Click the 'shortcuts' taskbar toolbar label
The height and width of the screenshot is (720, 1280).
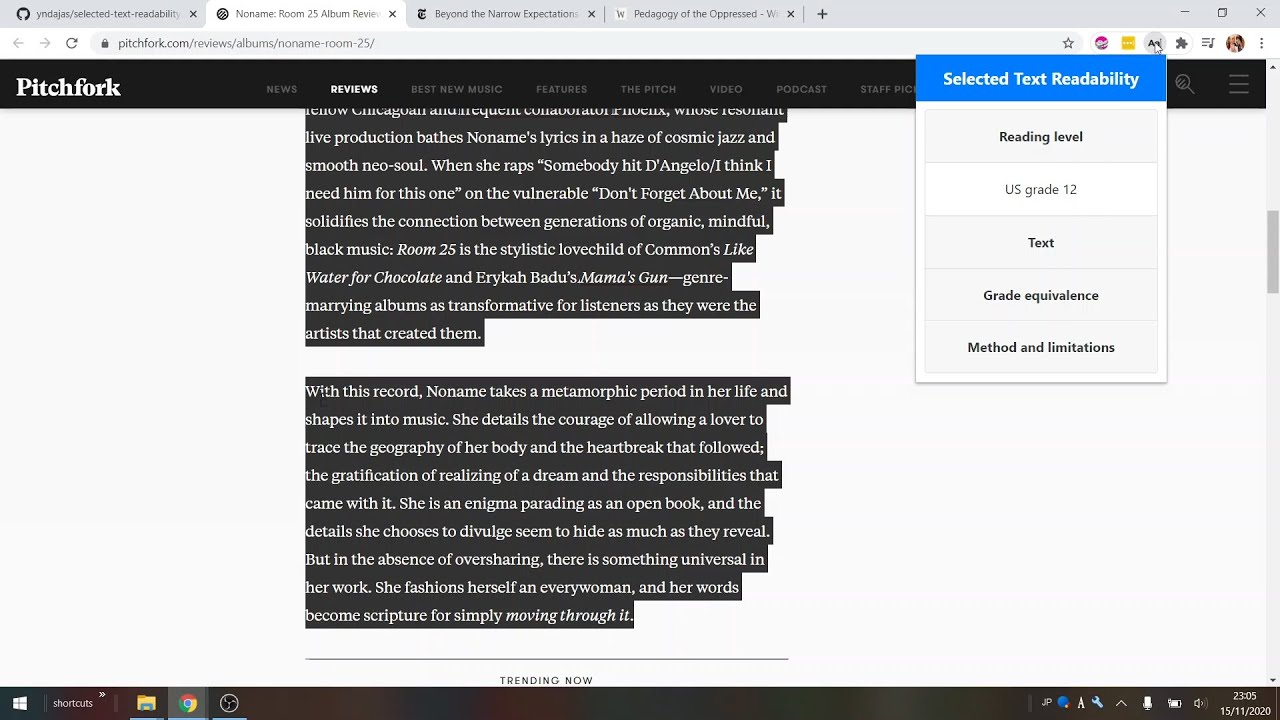click(73, 703)
